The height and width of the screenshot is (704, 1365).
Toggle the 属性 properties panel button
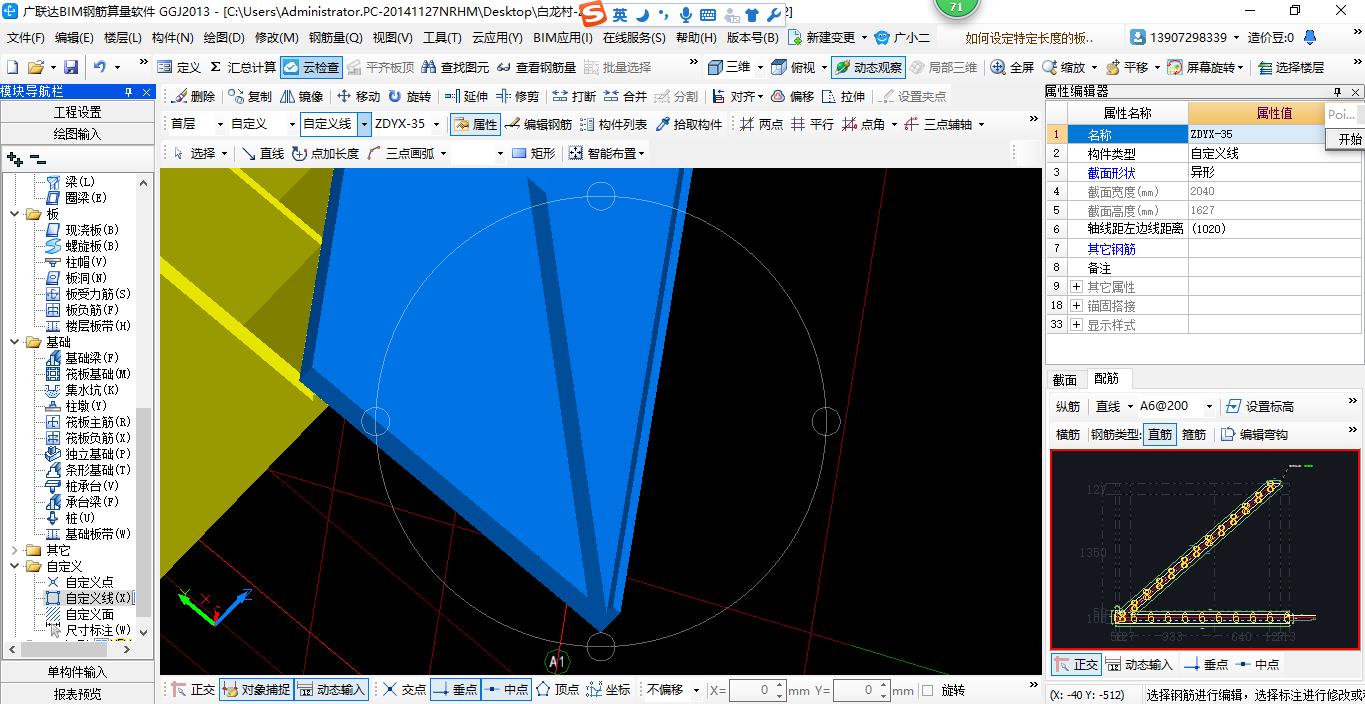(x=476, y=125)
